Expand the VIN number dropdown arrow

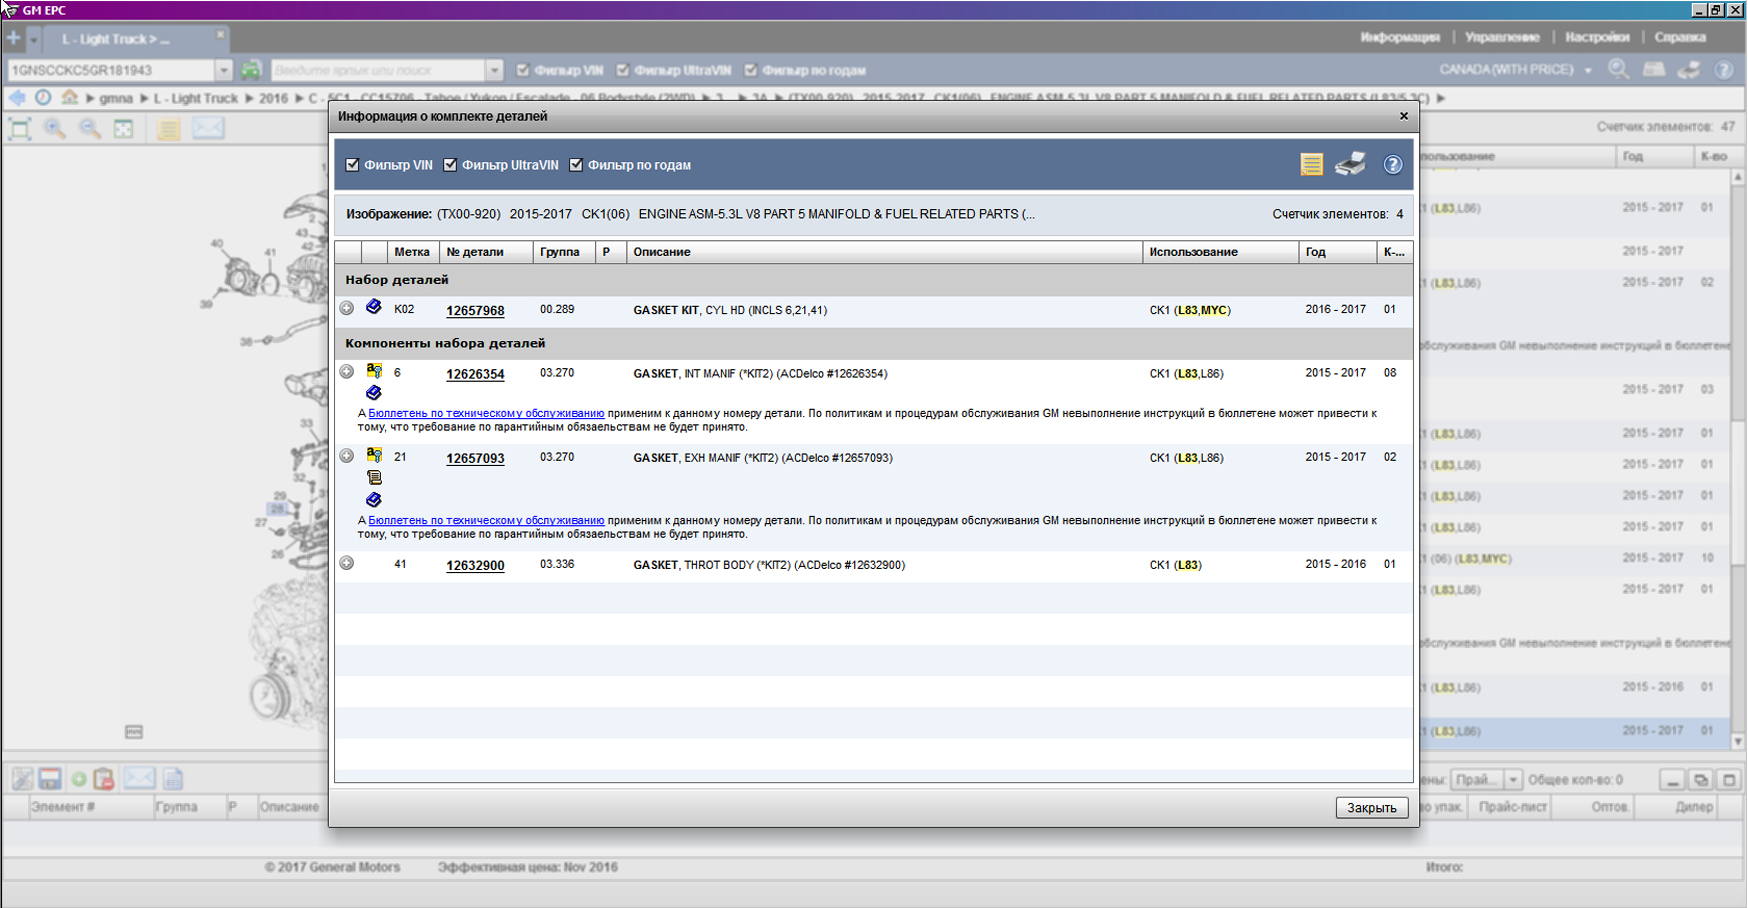point(223,70)
